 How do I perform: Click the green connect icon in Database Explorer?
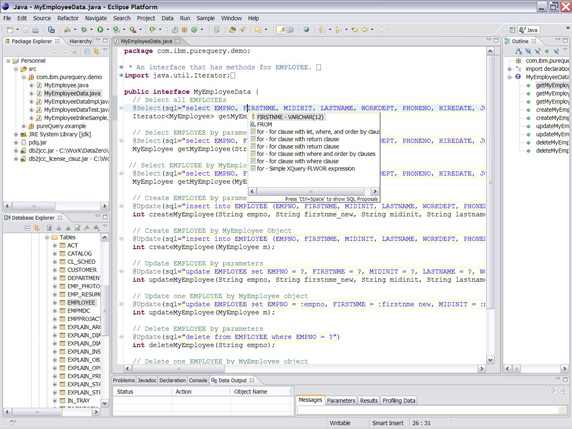(68, 228)
